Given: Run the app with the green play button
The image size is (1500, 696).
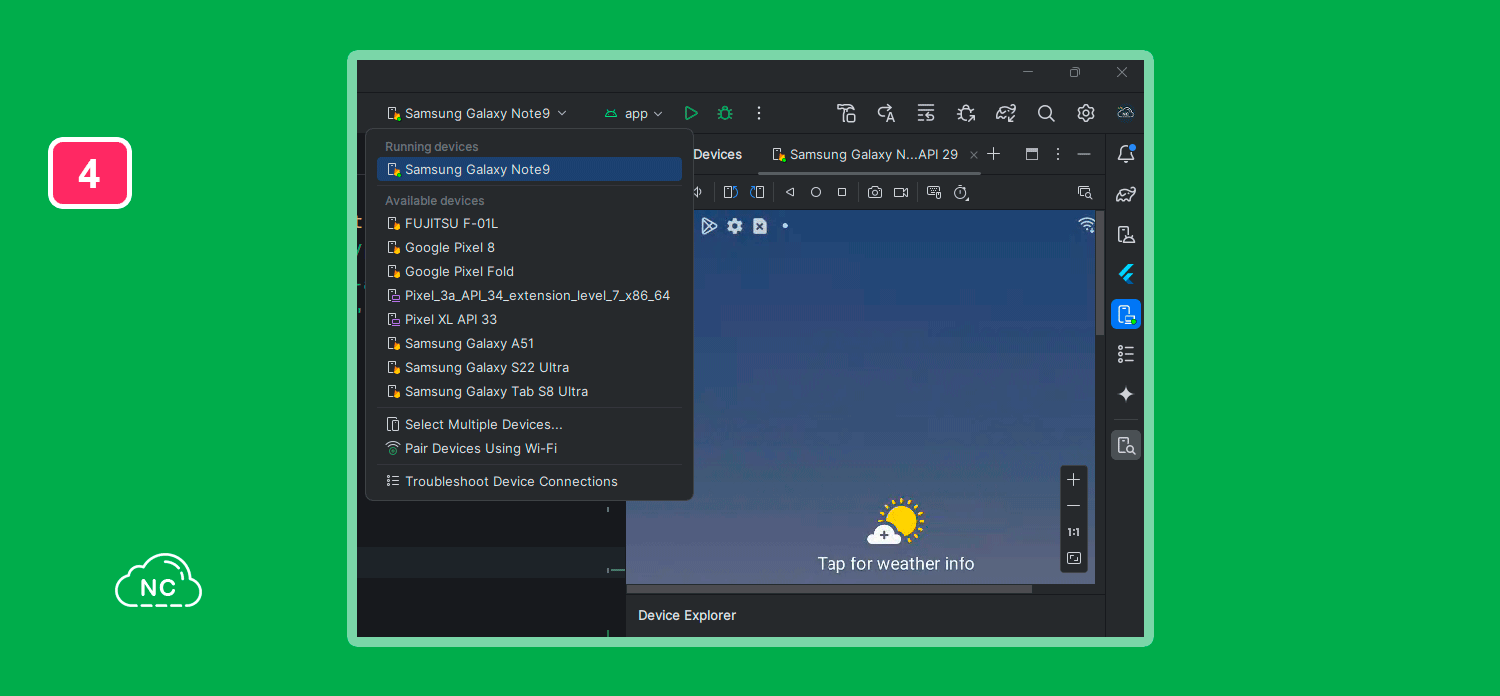Looking at the screenshot, I should coord(691,113).
